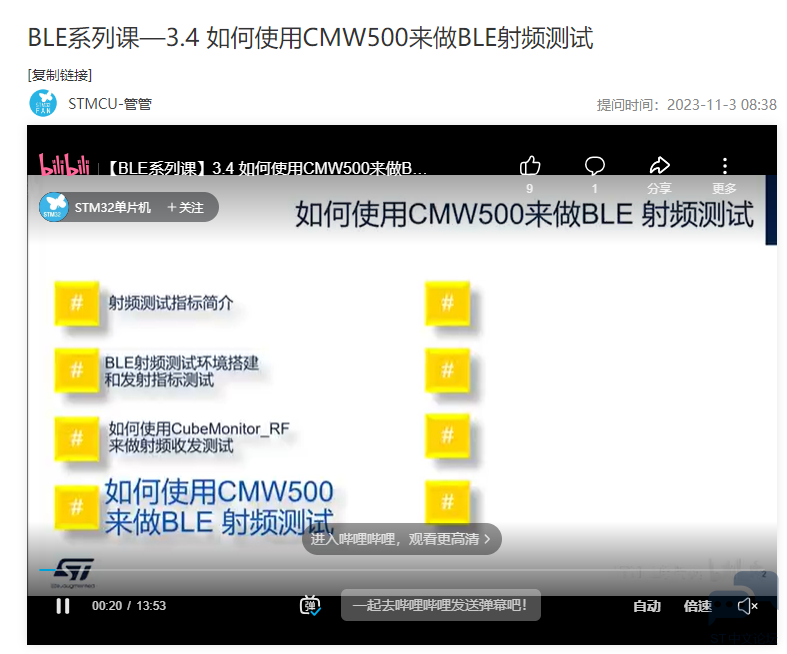The width and height of the screenshot is (787, 654).
Task: Click the [复制链接] copy link text
Action: pyautogui.click(x=60, y=75)
